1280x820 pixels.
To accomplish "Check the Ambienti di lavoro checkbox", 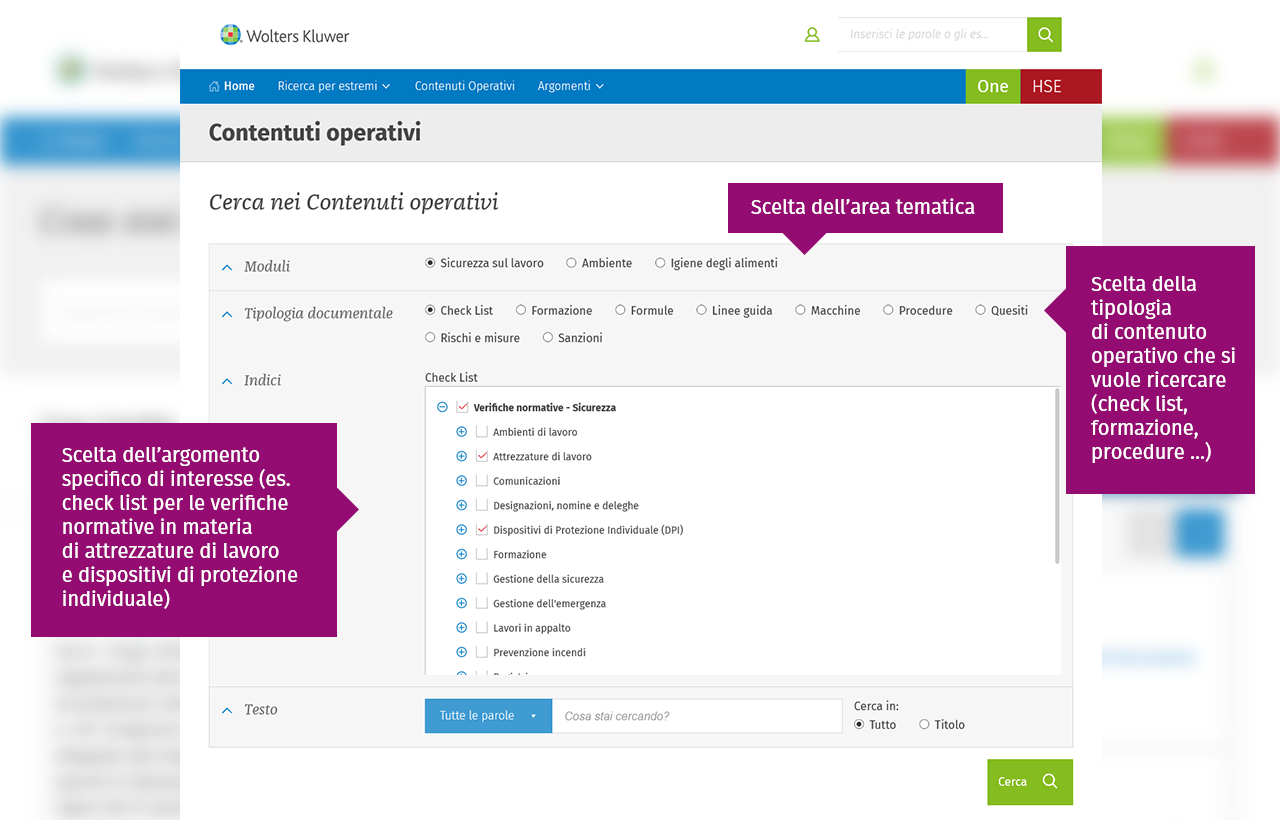I will pyautogui.click(x=482, y=432).
